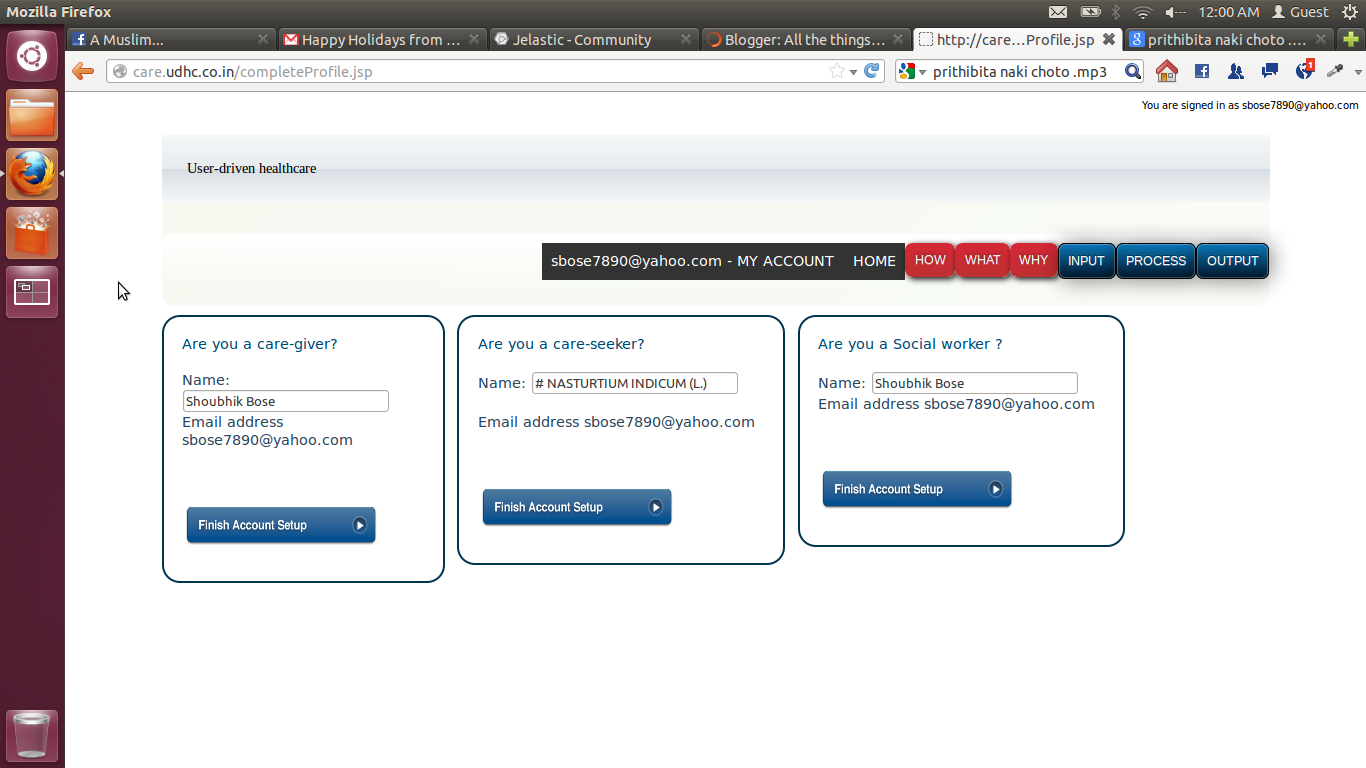Screen dimensions: 1366x768
Task: Expand the eyedropper menu chevron on the toolbar
Action: click(1359, 72)
